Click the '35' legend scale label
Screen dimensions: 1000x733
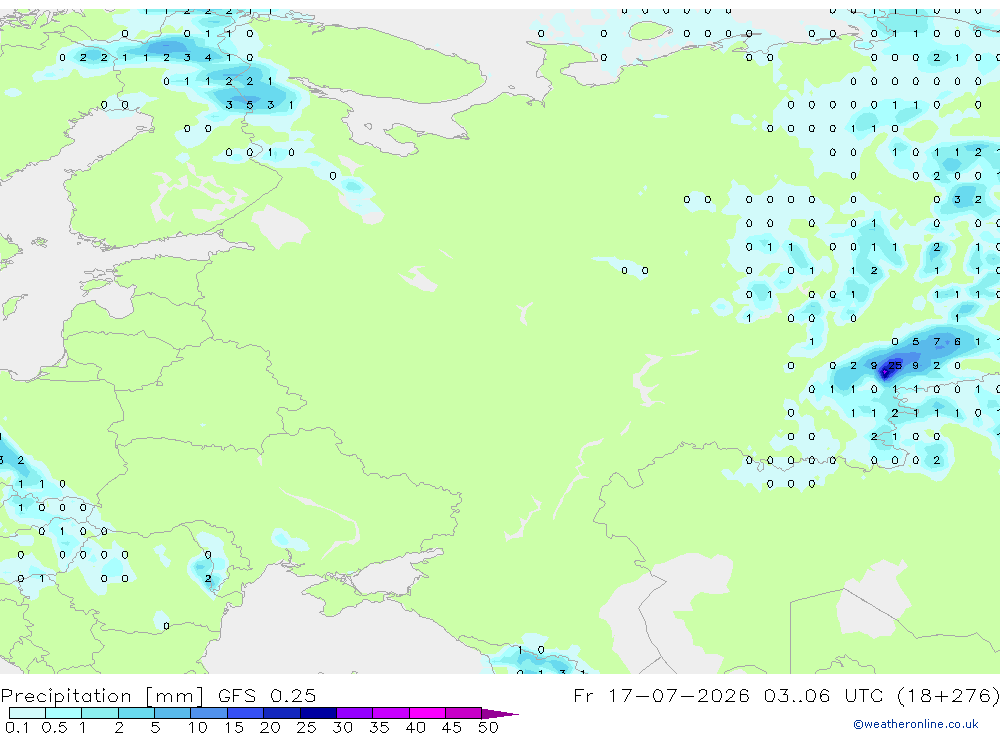coord(379,727)
